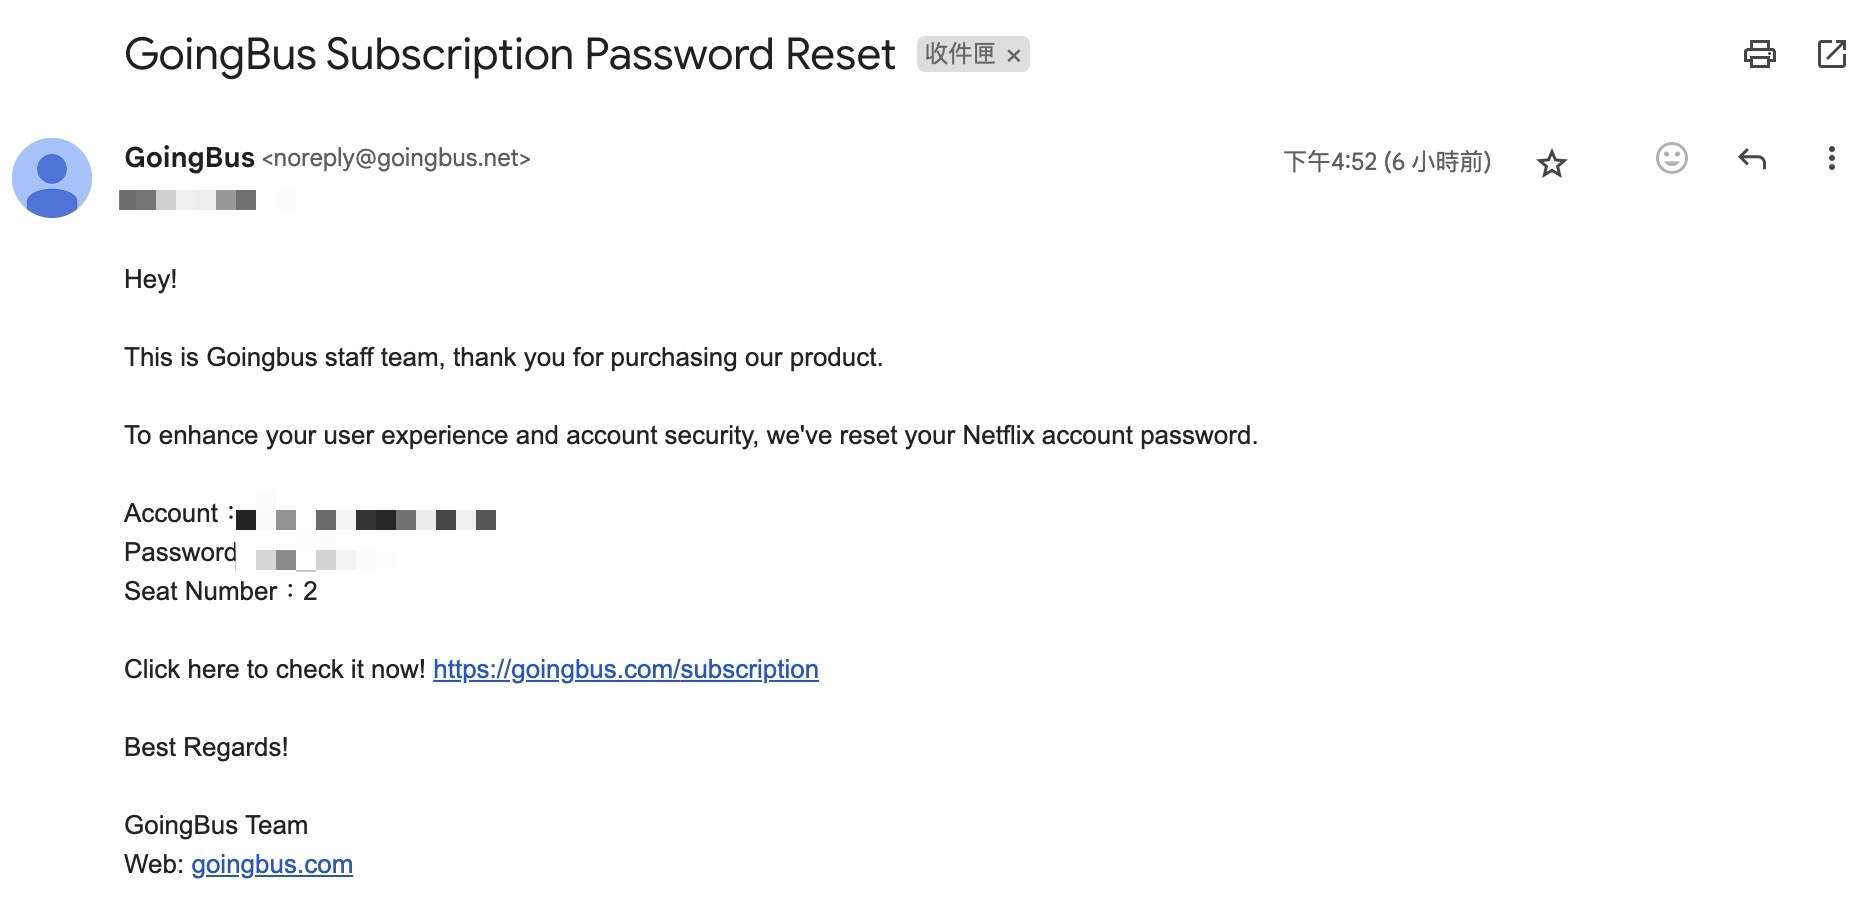Open the three-dot more options menu

(1831, 158)
